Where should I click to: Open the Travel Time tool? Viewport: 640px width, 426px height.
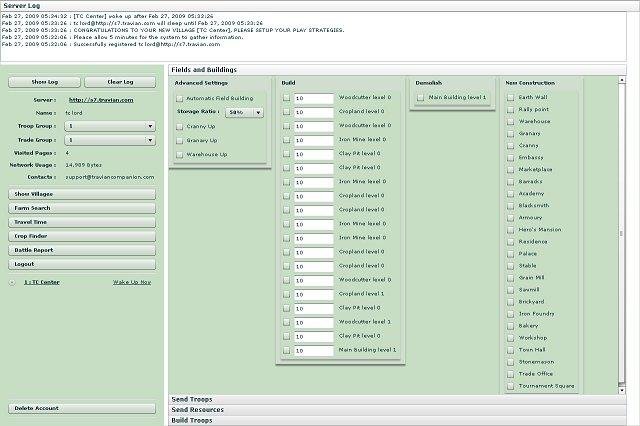[x=82, y=222]
